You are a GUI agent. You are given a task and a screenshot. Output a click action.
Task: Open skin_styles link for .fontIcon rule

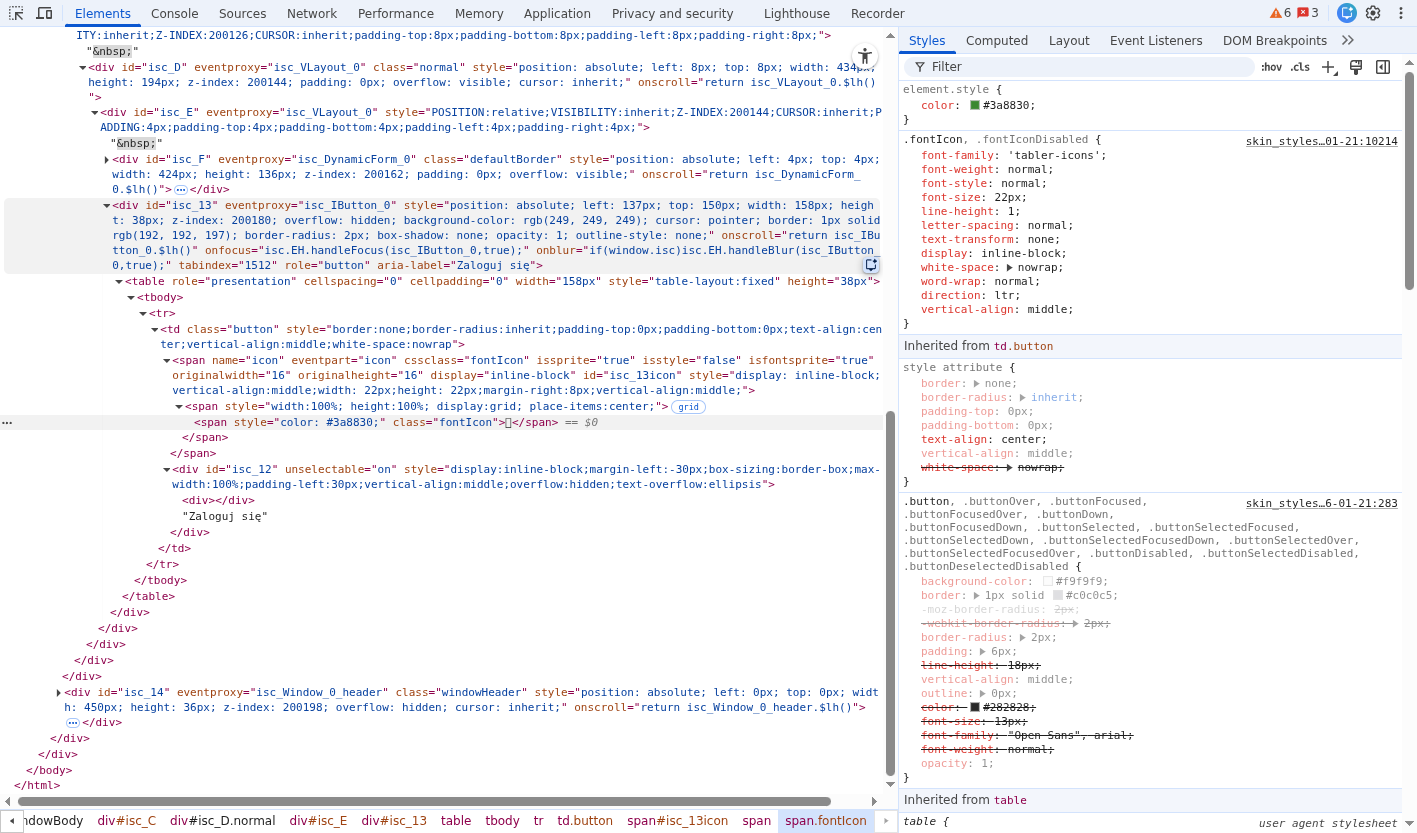point(1321,141)
